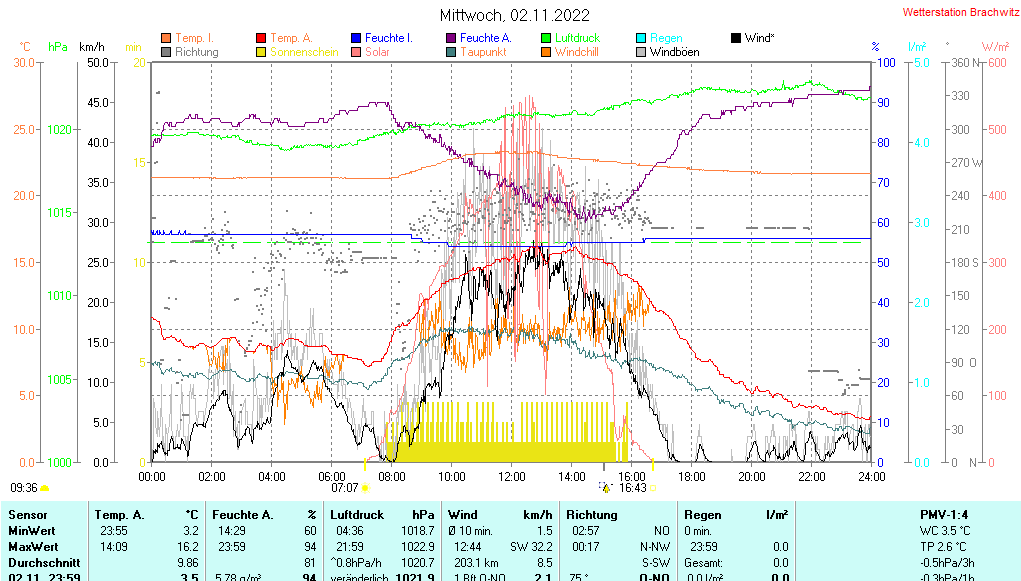Select the Luftdruck column header in table
This screenshot has width=1021, height=581.
pyautogui.click(x=355, y=515)
